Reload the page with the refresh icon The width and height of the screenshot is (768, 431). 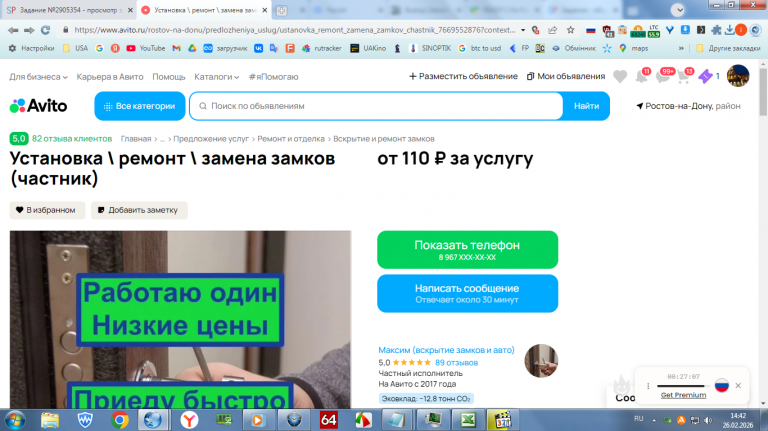click(46, 30)
